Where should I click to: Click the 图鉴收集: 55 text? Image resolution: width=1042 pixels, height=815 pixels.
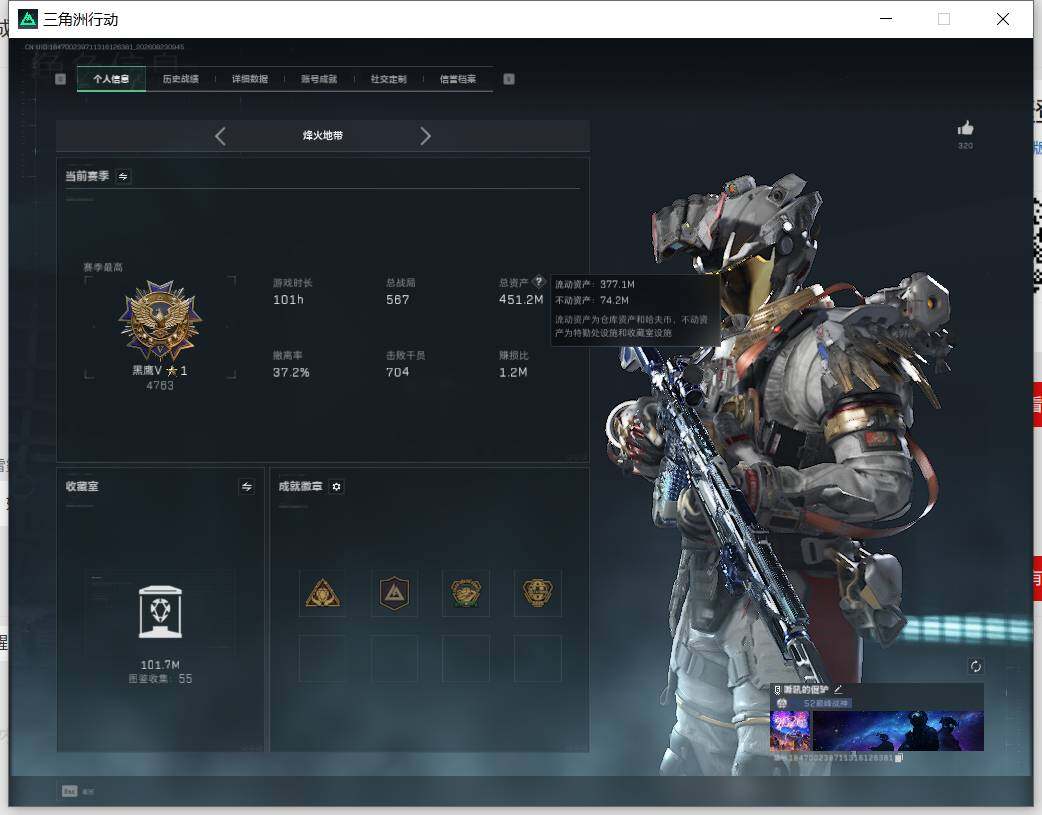(160, 679)
